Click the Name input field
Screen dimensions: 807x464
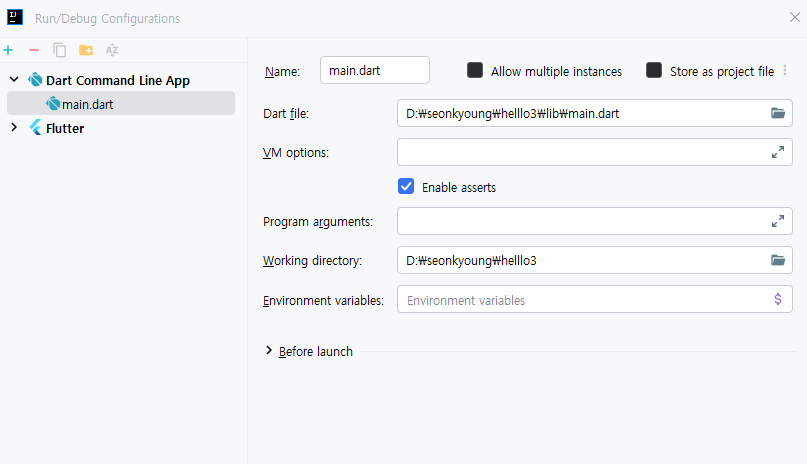click(375, 70)
